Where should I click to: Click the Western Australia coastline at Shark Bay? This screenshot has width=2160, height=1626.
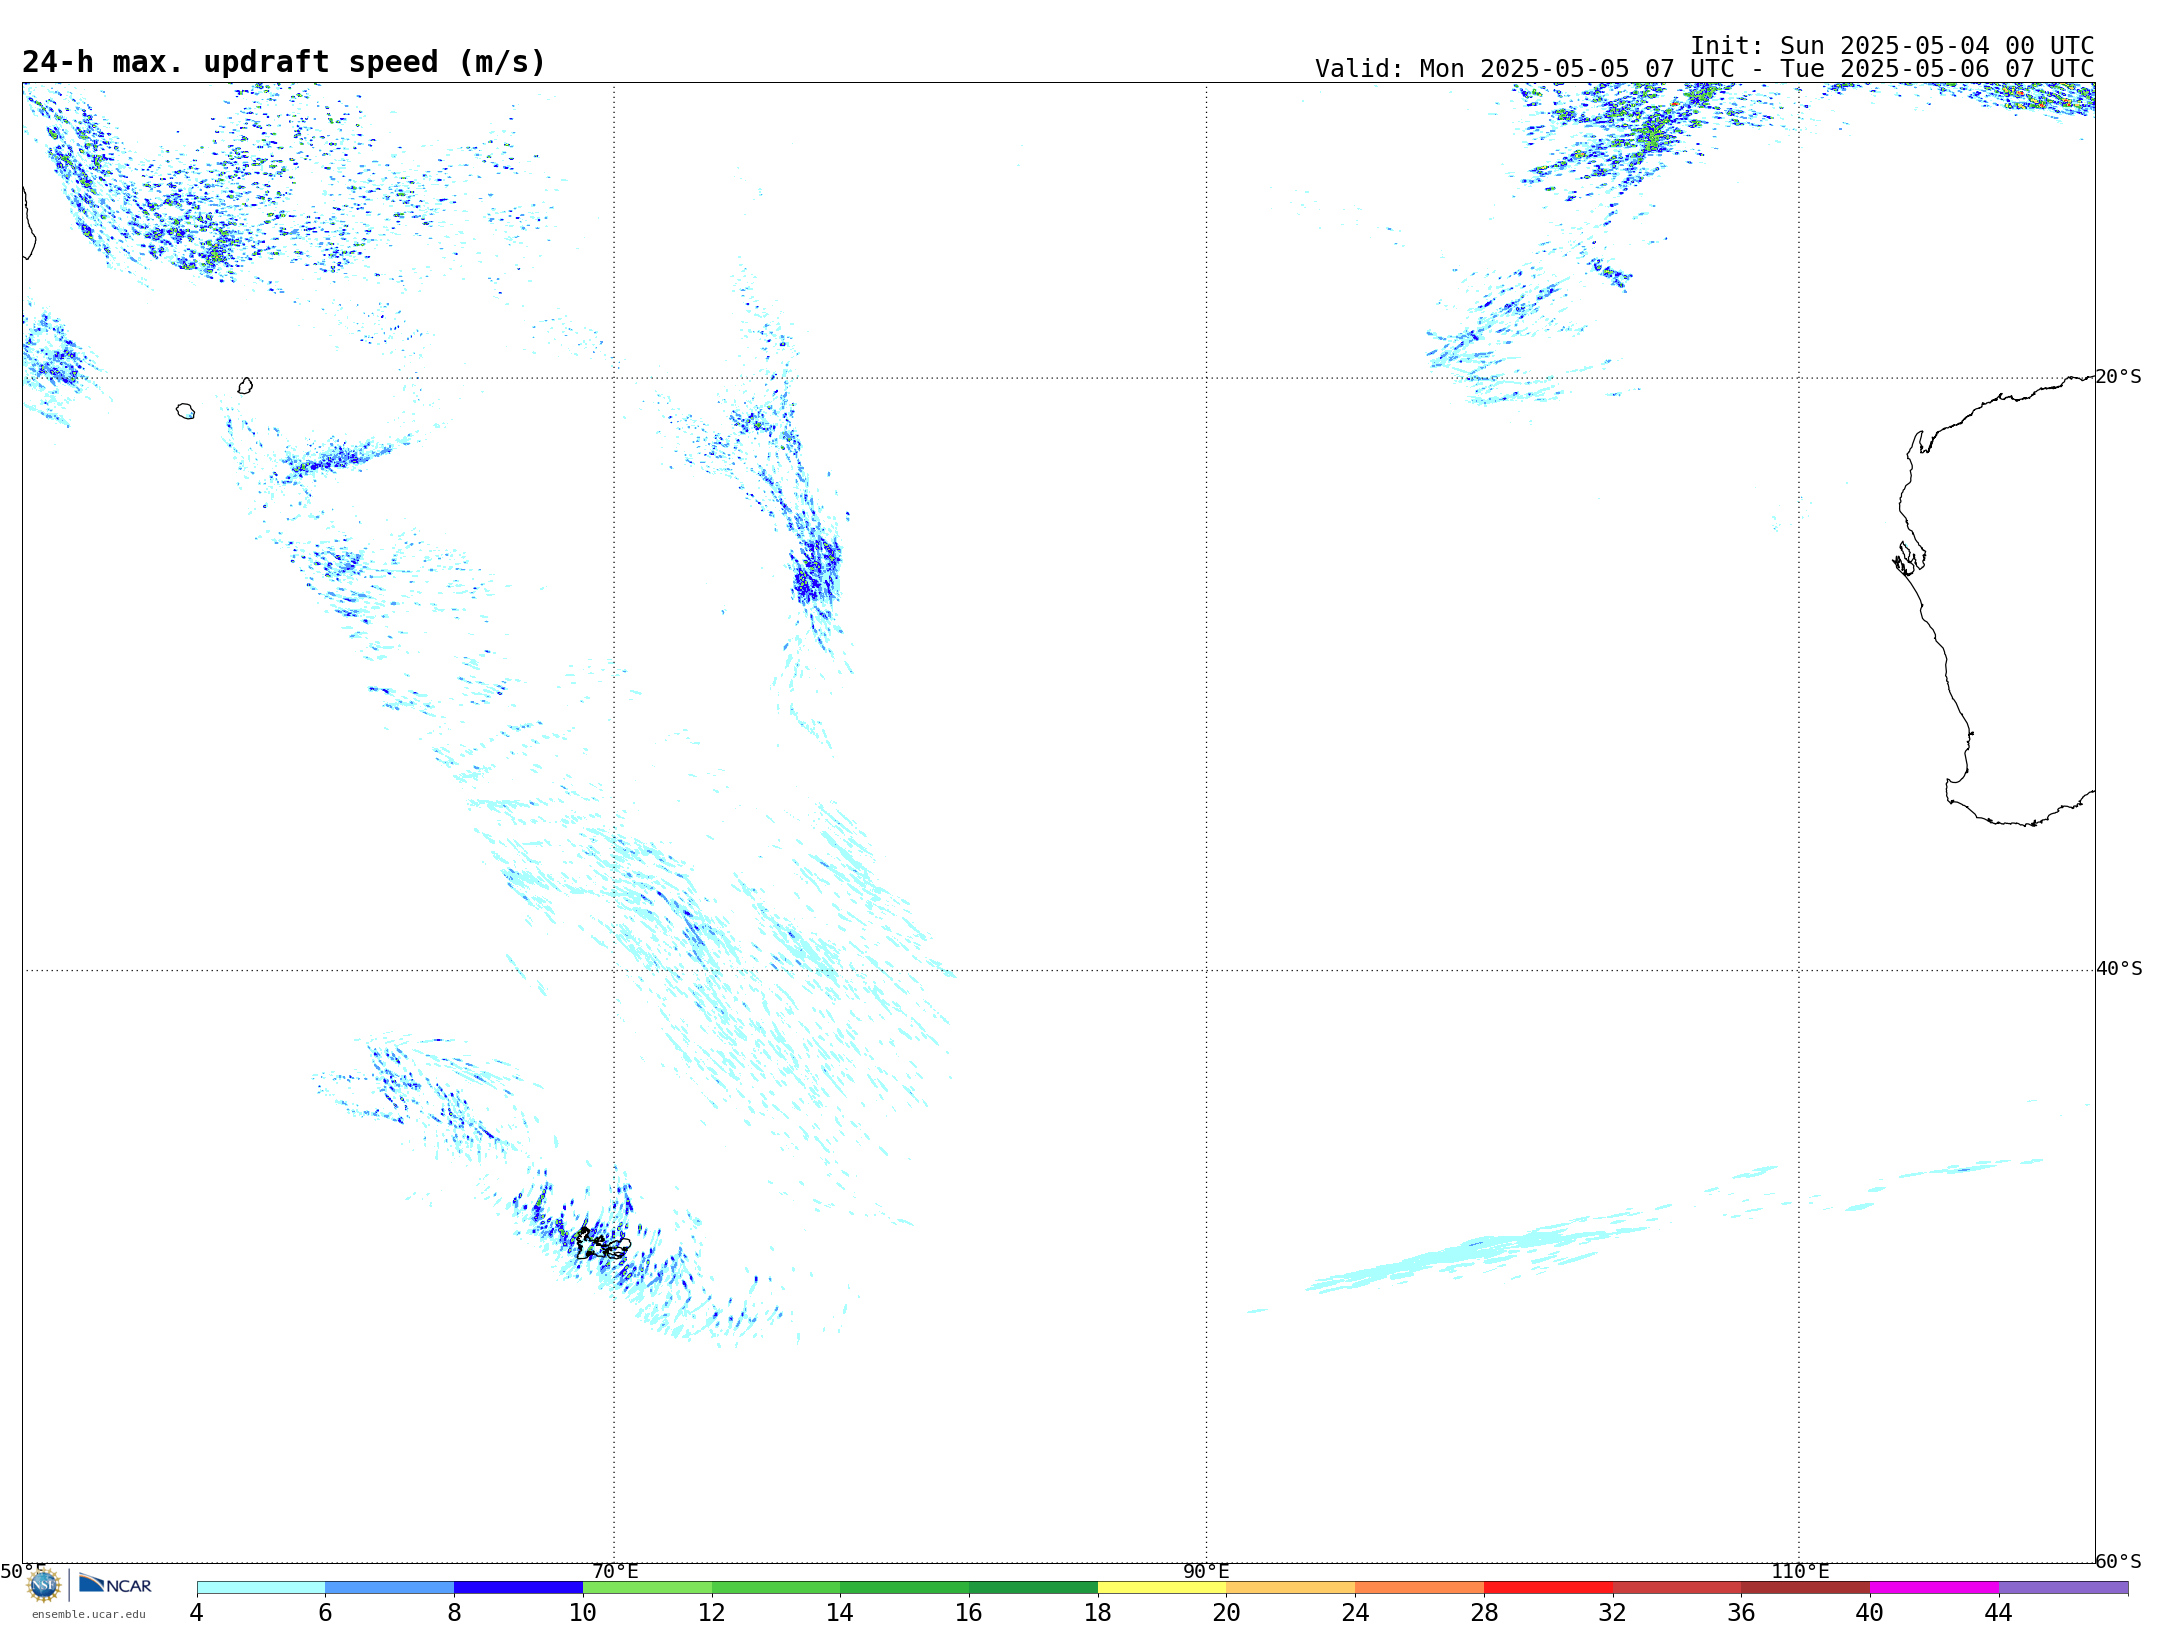click(1908, 558)
